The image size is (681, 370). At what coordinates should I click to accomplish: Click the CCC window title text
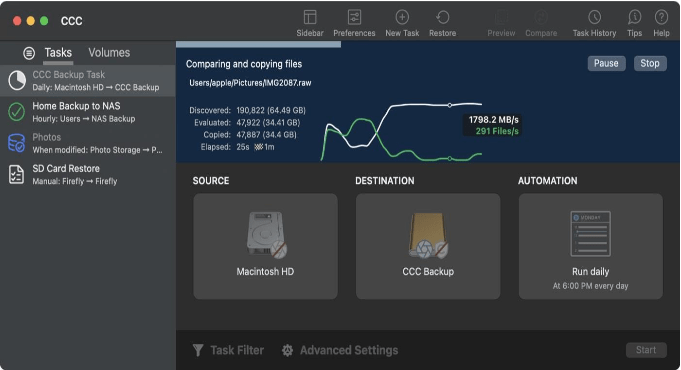point(72,21)
